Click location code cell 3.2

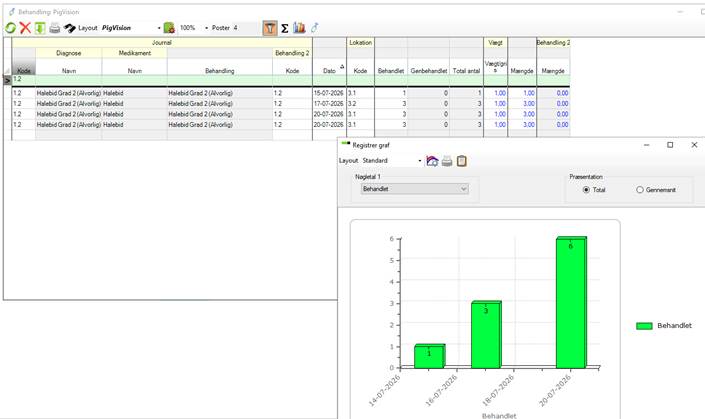pos(360,103)
